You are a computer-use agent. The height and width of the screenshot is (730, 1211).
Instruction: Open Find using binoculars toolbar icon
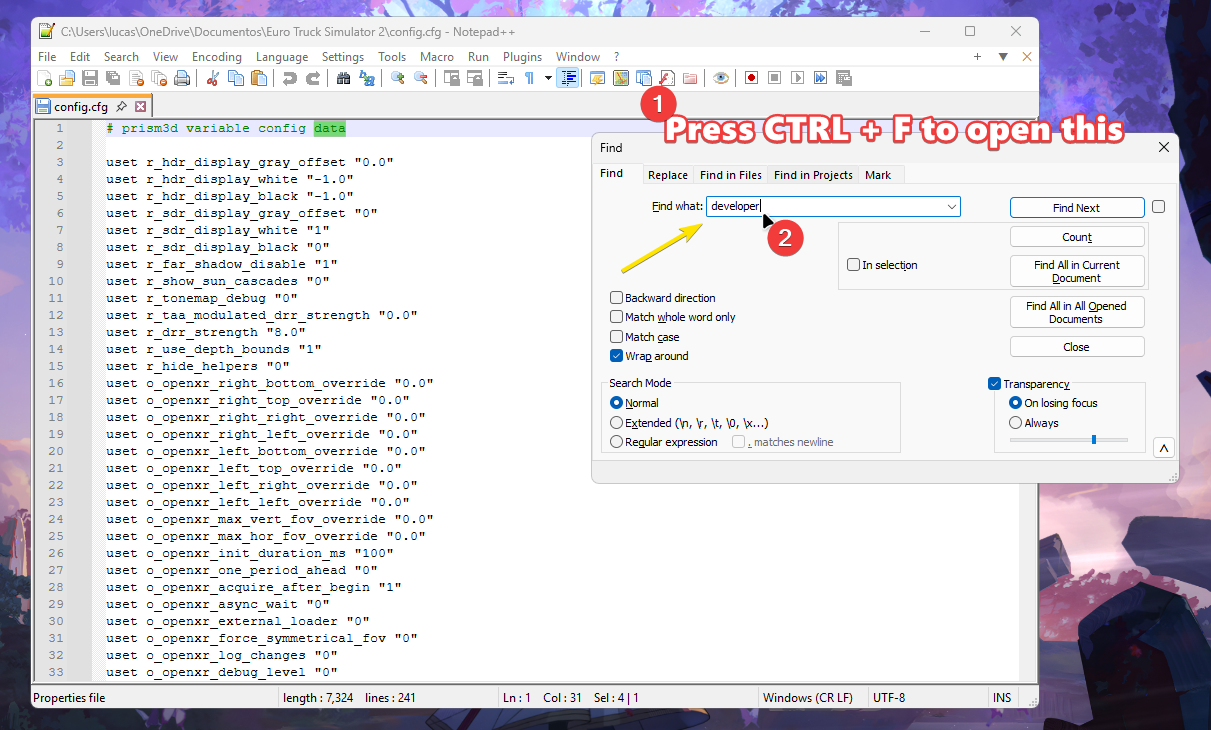[344, 78]
